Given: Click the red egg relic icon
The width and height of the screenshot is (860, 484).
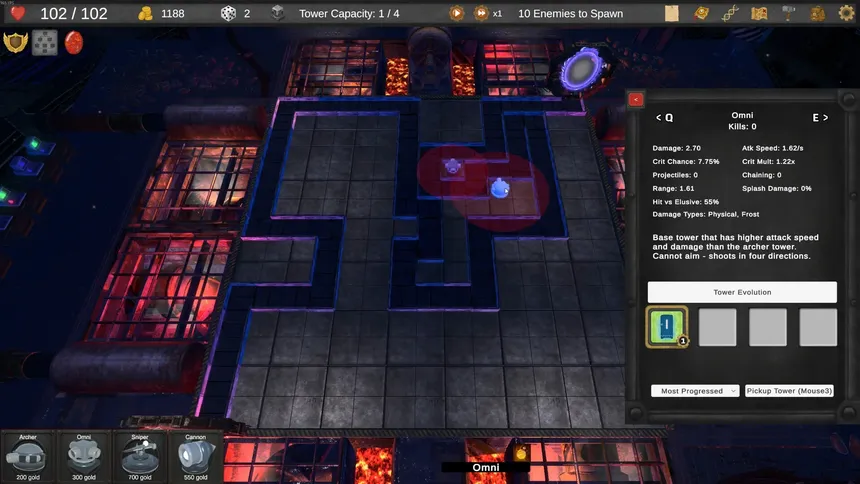Looking at the screenshot, I should 74,42.
